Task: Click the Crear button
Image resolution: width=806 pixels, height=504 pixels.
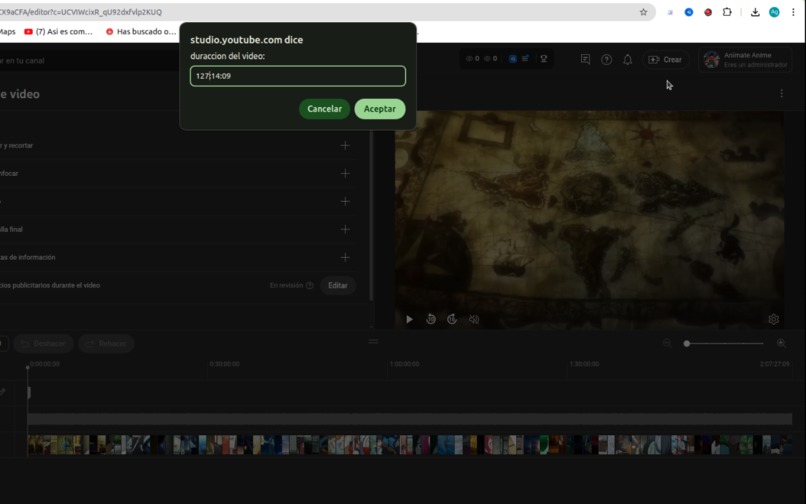Action: [x=665, y=60]
